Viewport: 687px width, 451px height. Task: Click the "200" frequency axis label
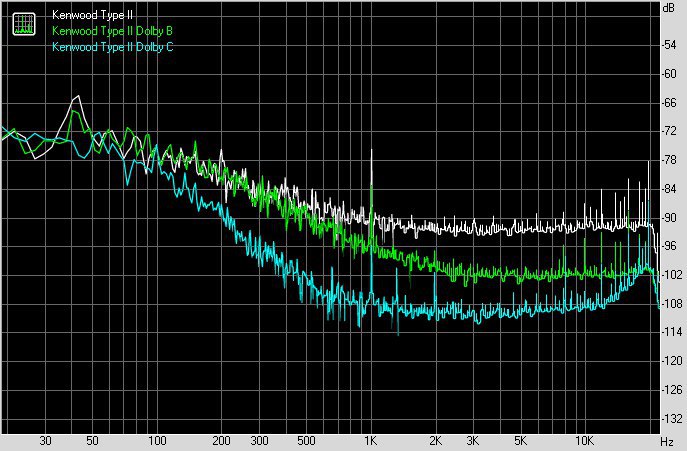[221, 440]
